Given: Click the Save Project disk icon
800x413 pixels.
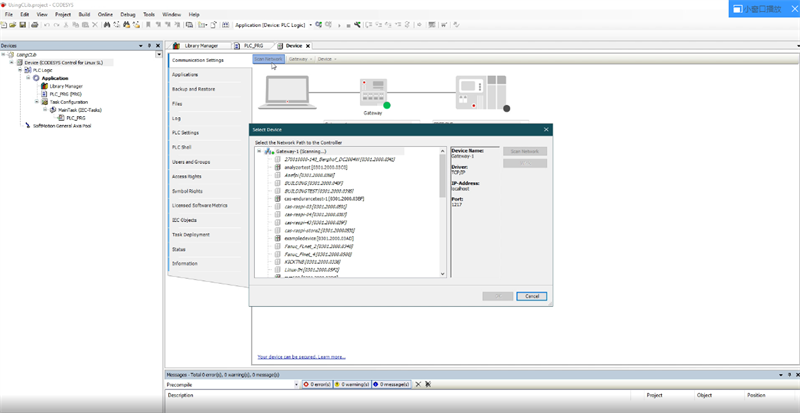Looking at the screenshot, I should pyautogui.click(x=22, y=25).
